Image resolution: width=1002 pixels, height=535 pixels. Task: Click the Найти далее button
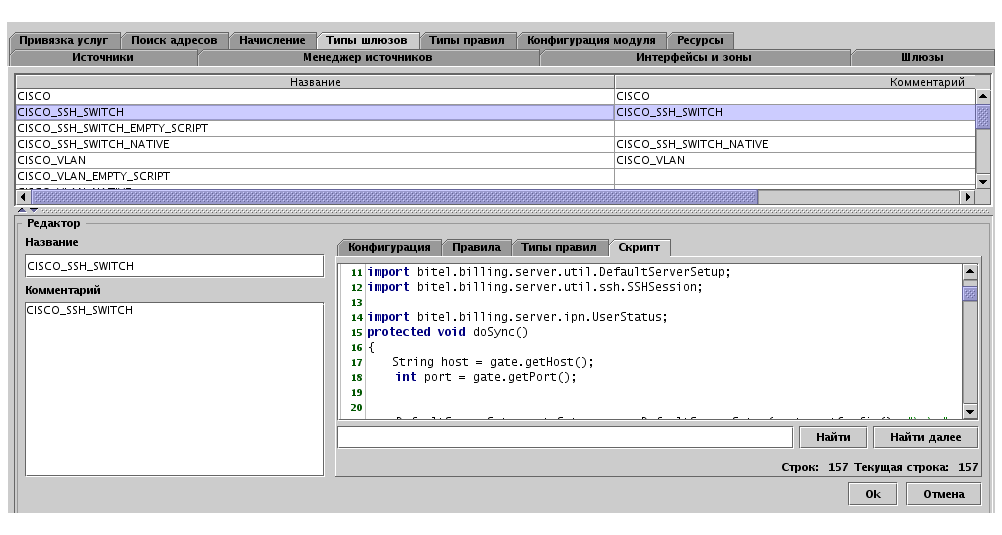[925, 437]
